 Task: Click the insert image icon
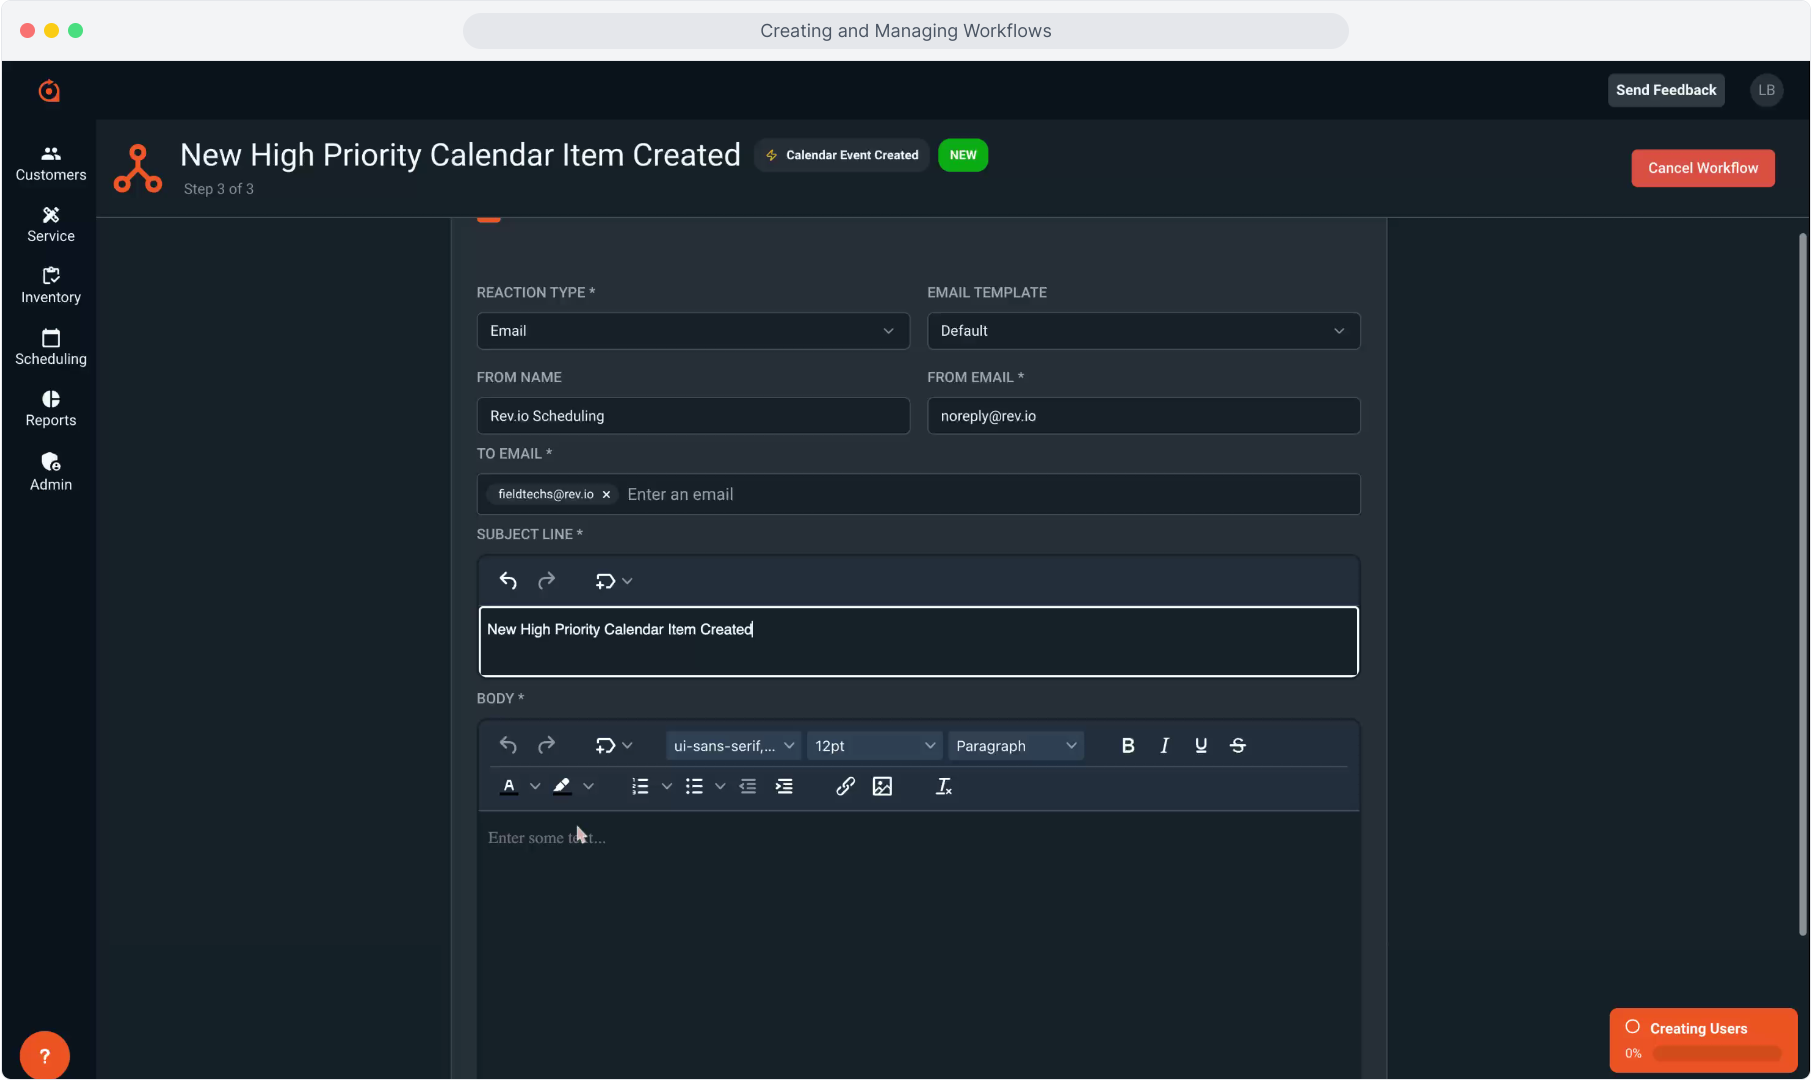point(882,787)
